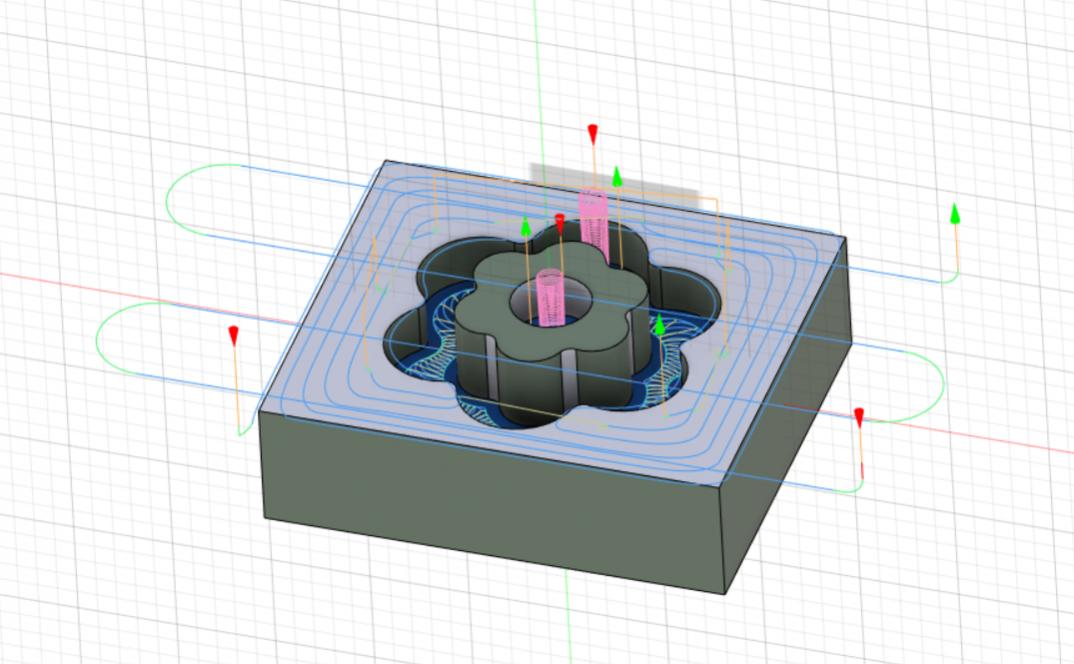This screenshot has width=1074, height=664.
Task: Click the green arrow left of the center red arrow
Action: (x=526, y=227)
